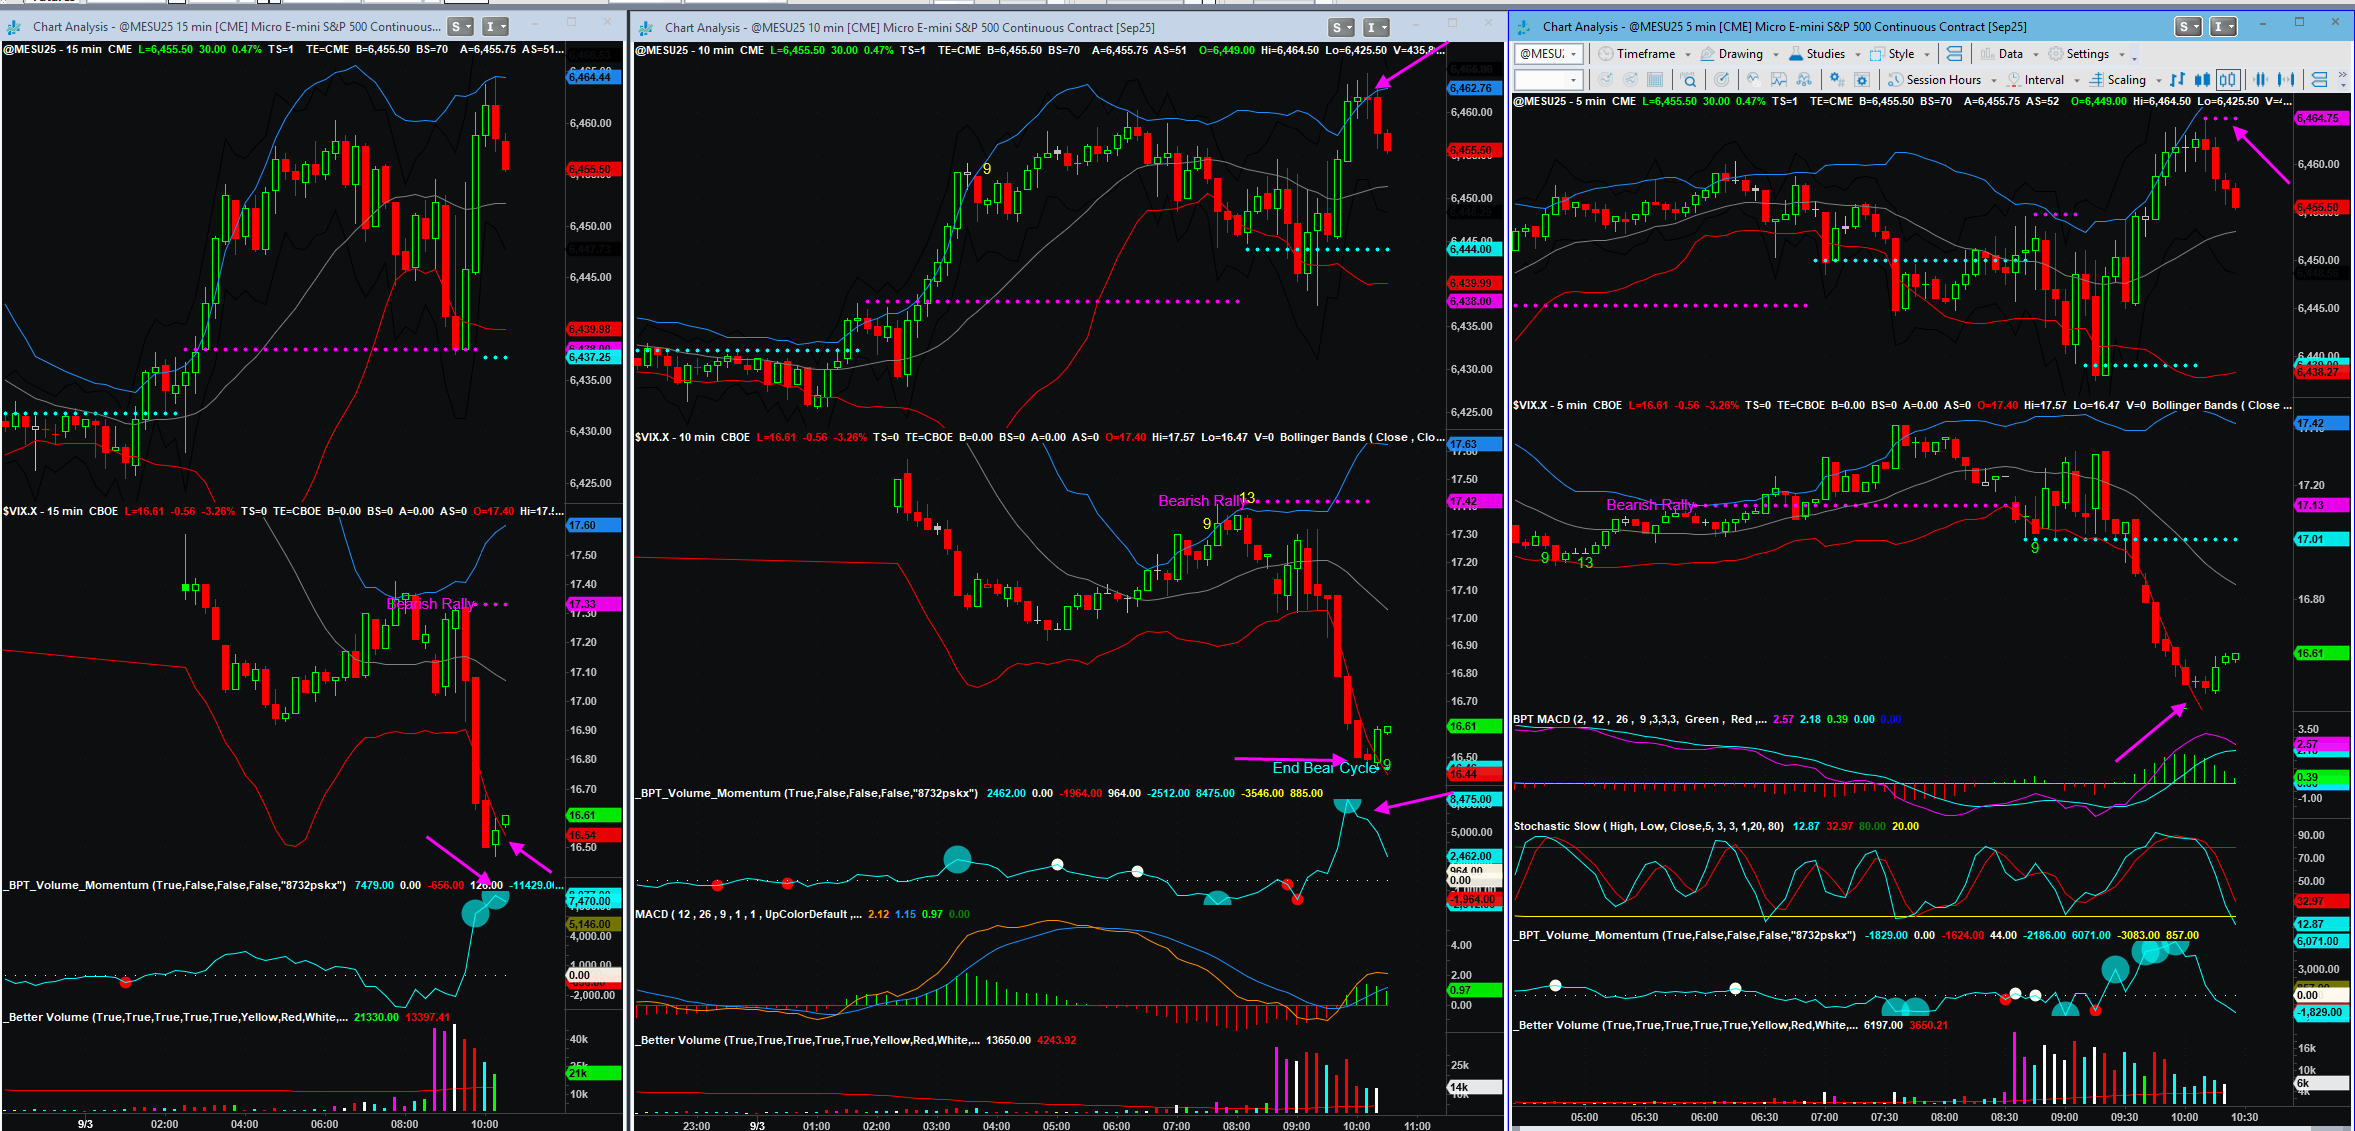Screen dimensions: 2355x1131
Task: Click the calendar grid icon
Action: pos(1655,80)
